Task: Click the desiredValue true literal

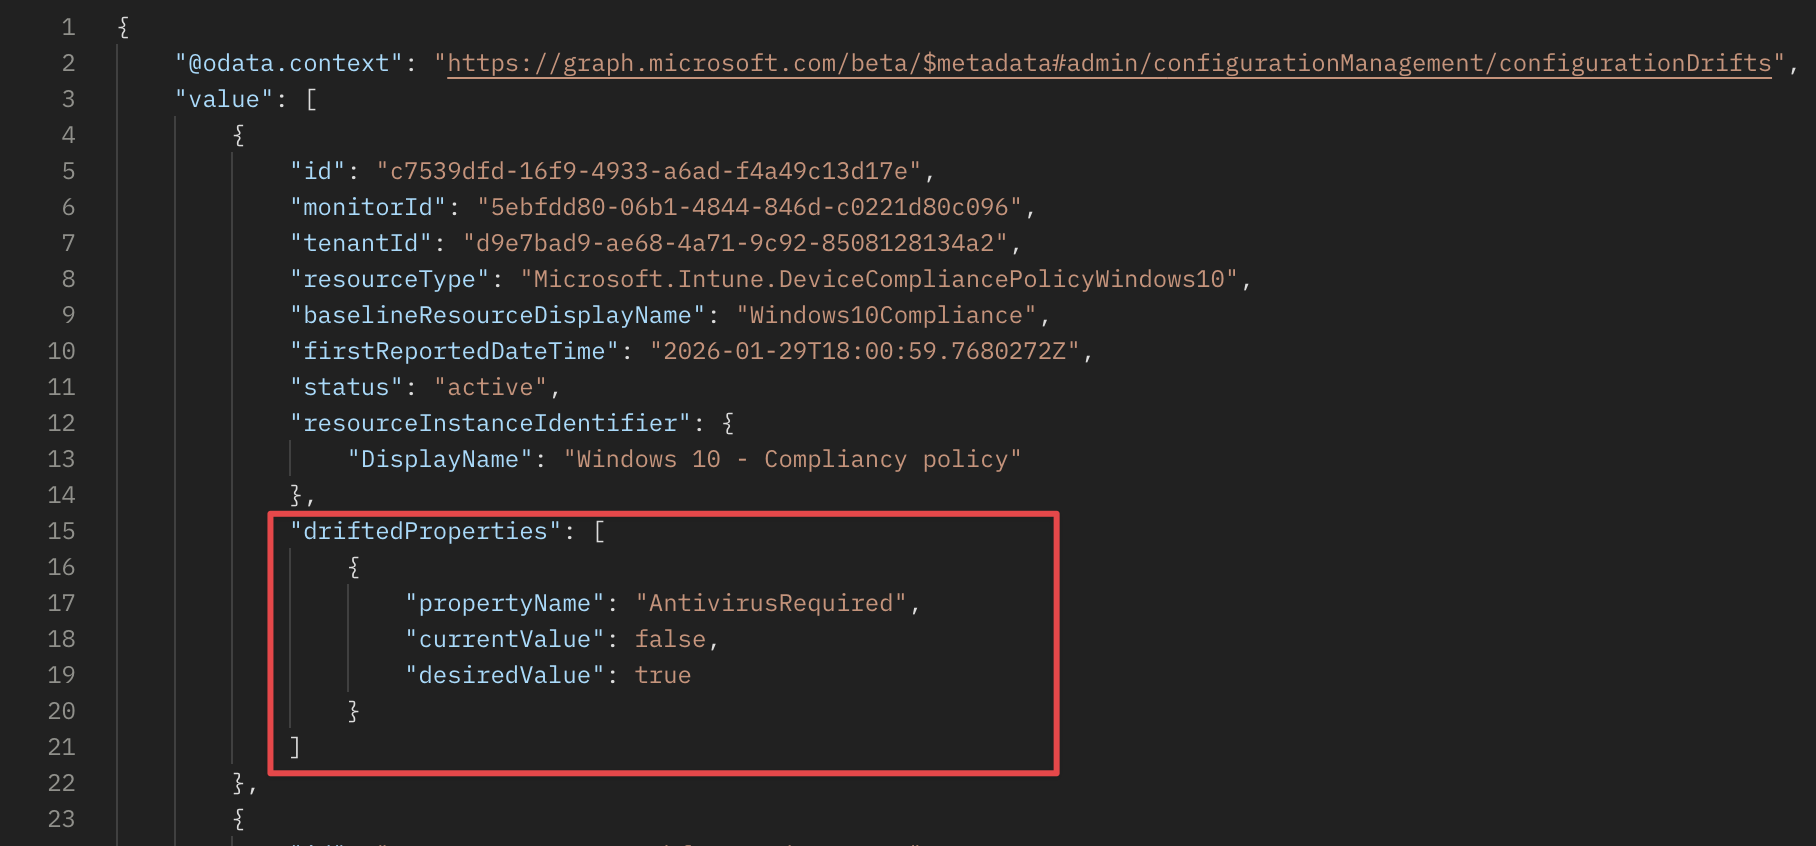Action: 662,675
